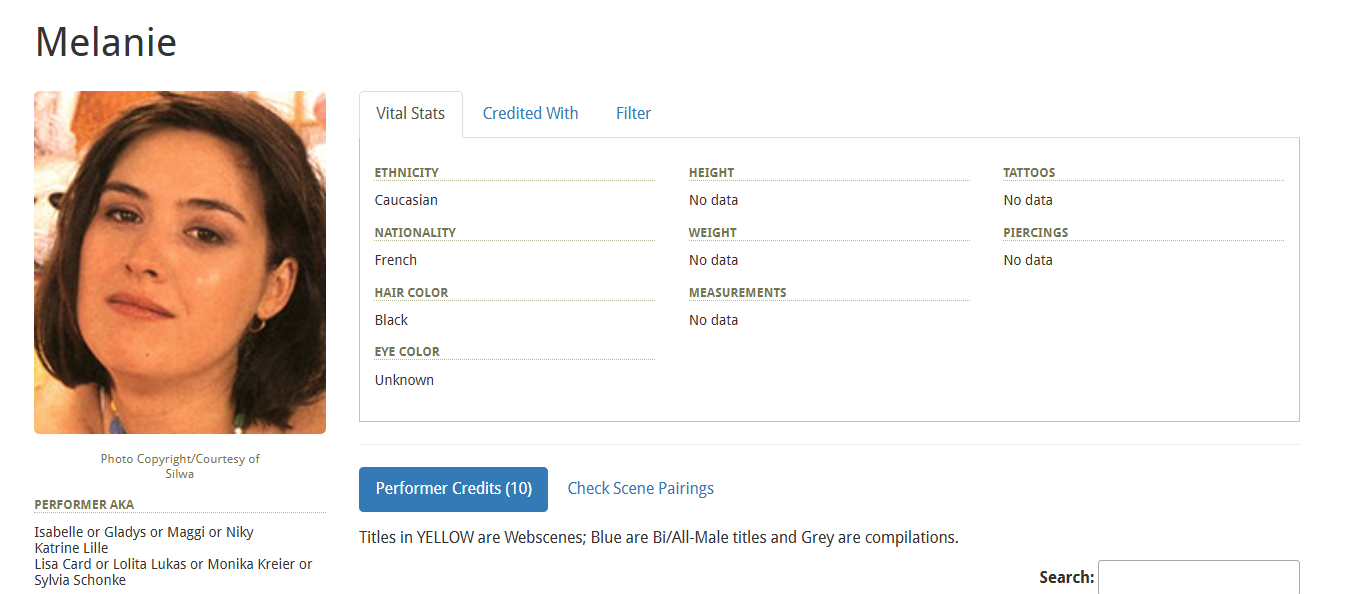
Task: Click the alias Niky
Action: coord(240,531)
